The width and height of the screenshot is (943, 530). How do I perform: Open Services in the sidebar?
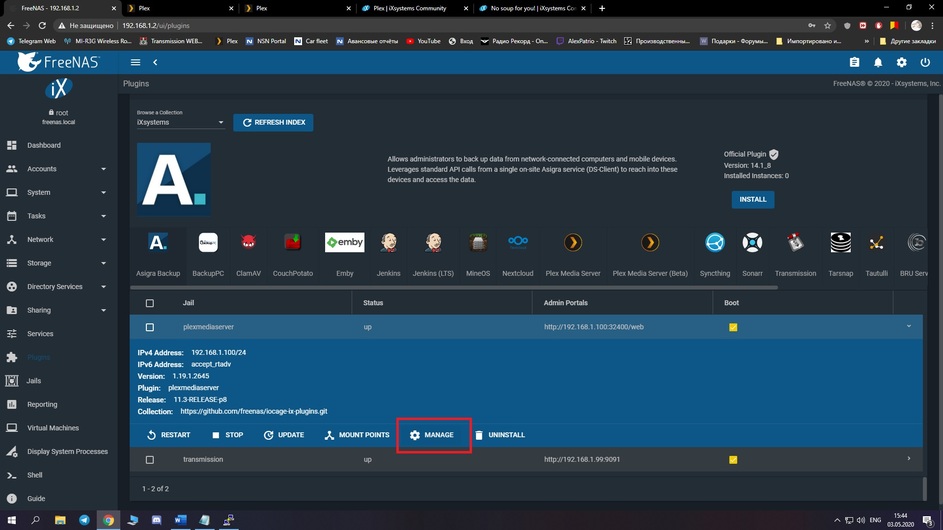click(58, 333)
